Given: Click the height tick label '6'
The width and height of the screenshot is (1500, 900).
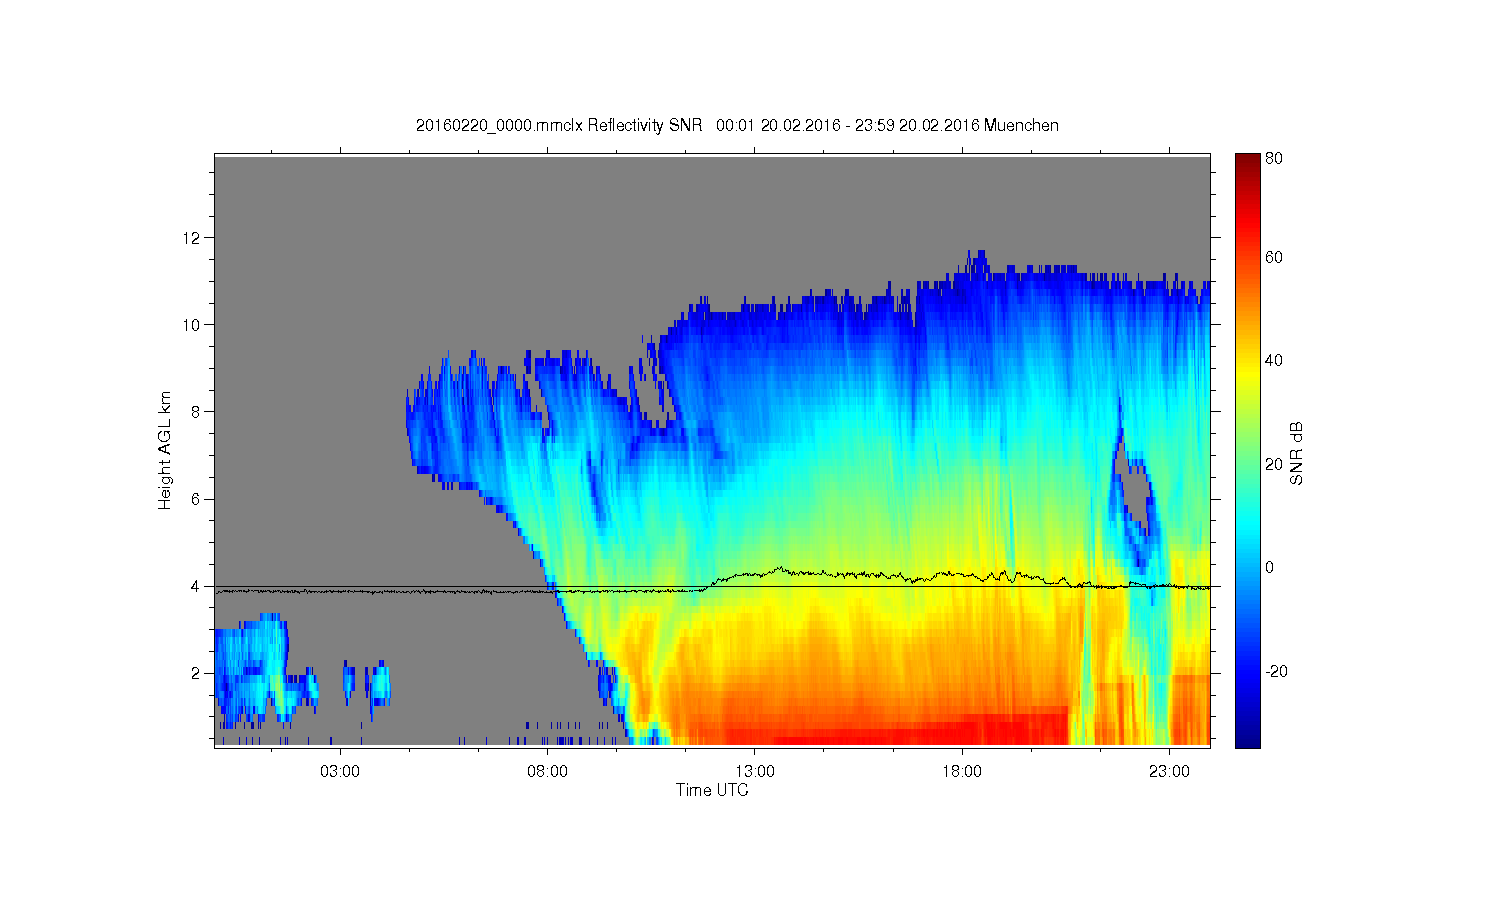Looking at the screenshot, I should pos(197,499).
